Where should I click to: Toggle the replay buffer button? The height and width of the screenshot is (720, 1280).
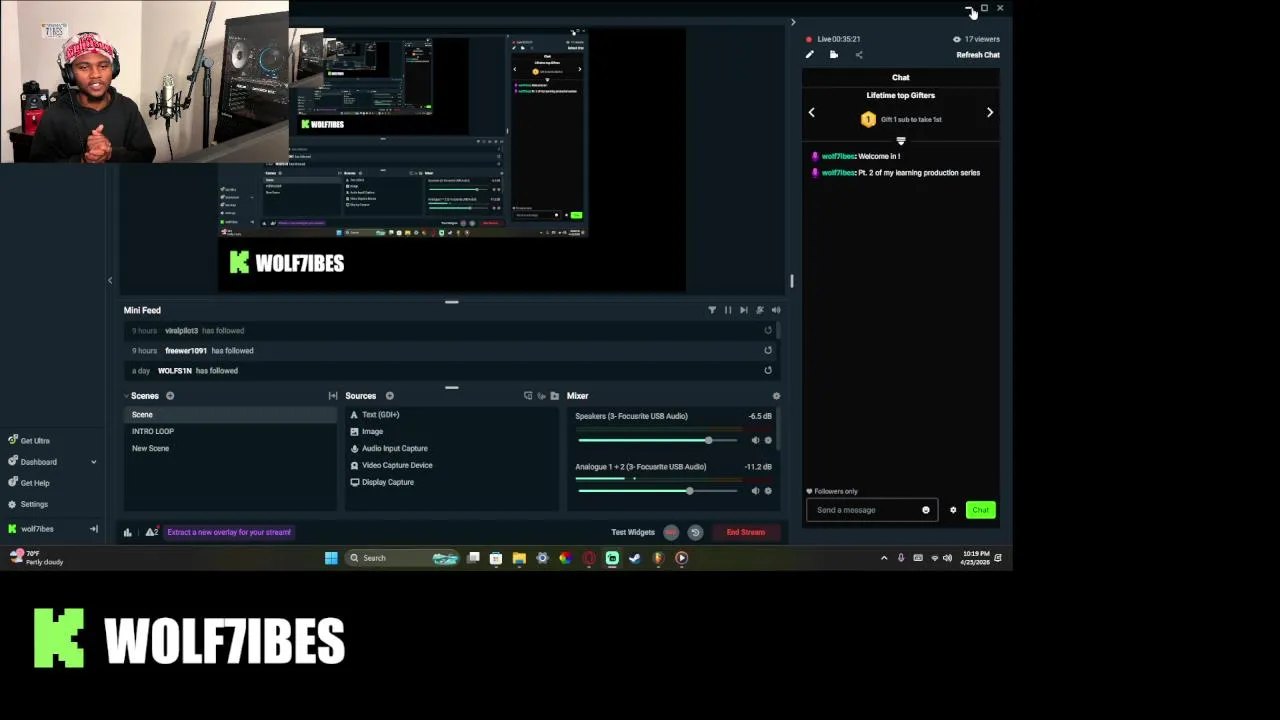(x=695, y=532)
